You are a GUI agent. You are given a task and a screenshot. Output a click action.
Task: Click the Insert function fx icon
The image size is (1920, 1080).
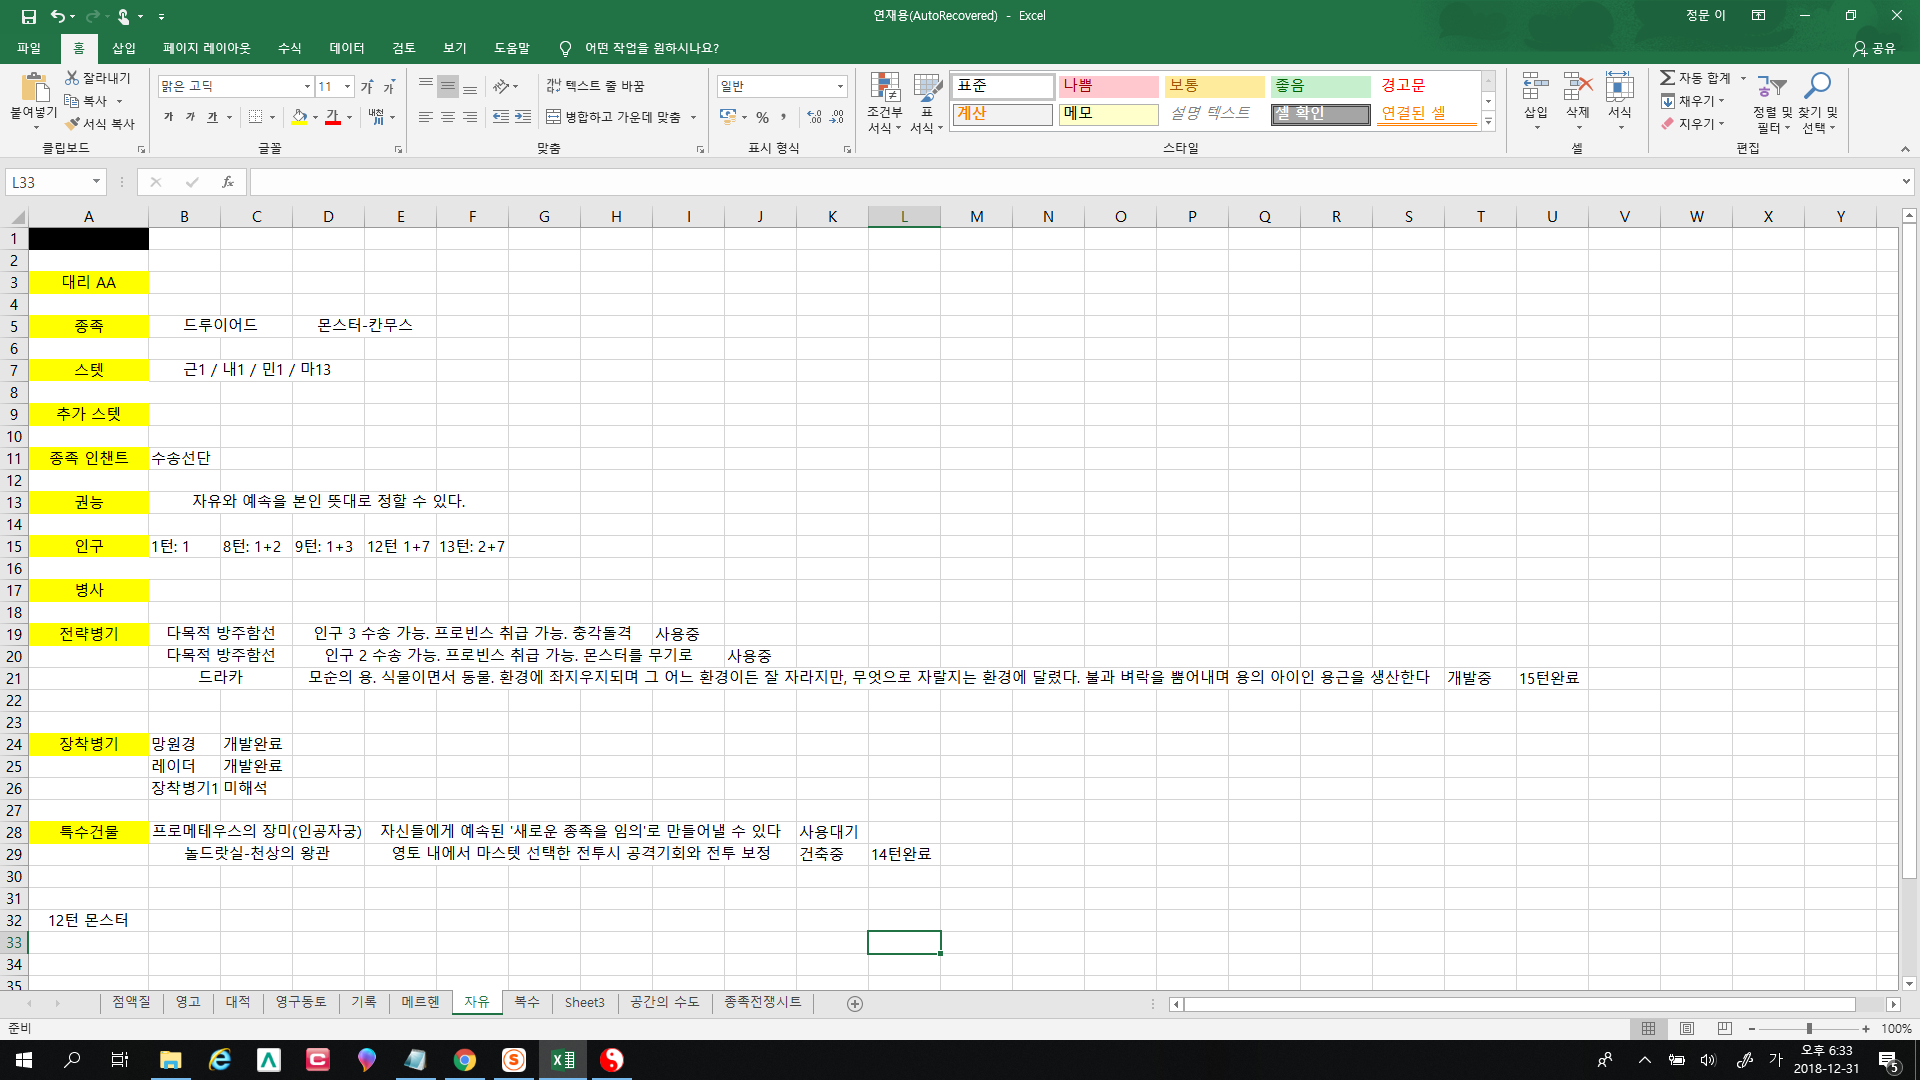228,182
